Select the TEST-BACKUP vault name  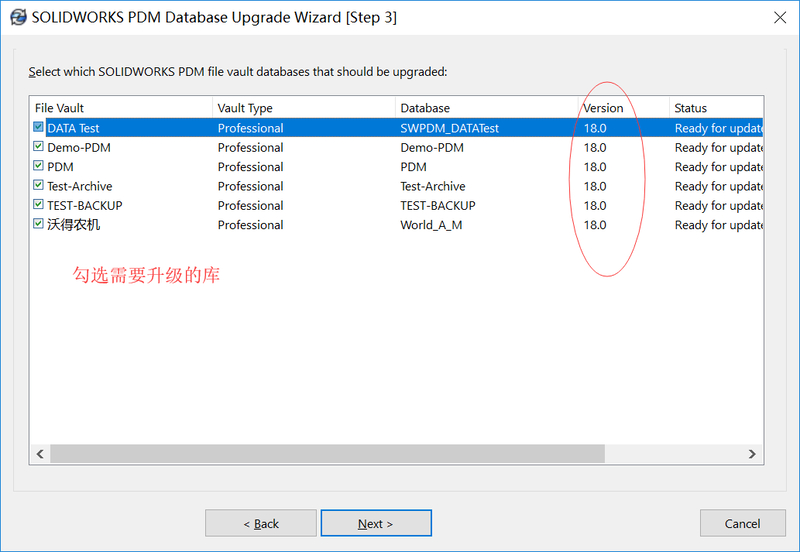click(x=85, y=206)
